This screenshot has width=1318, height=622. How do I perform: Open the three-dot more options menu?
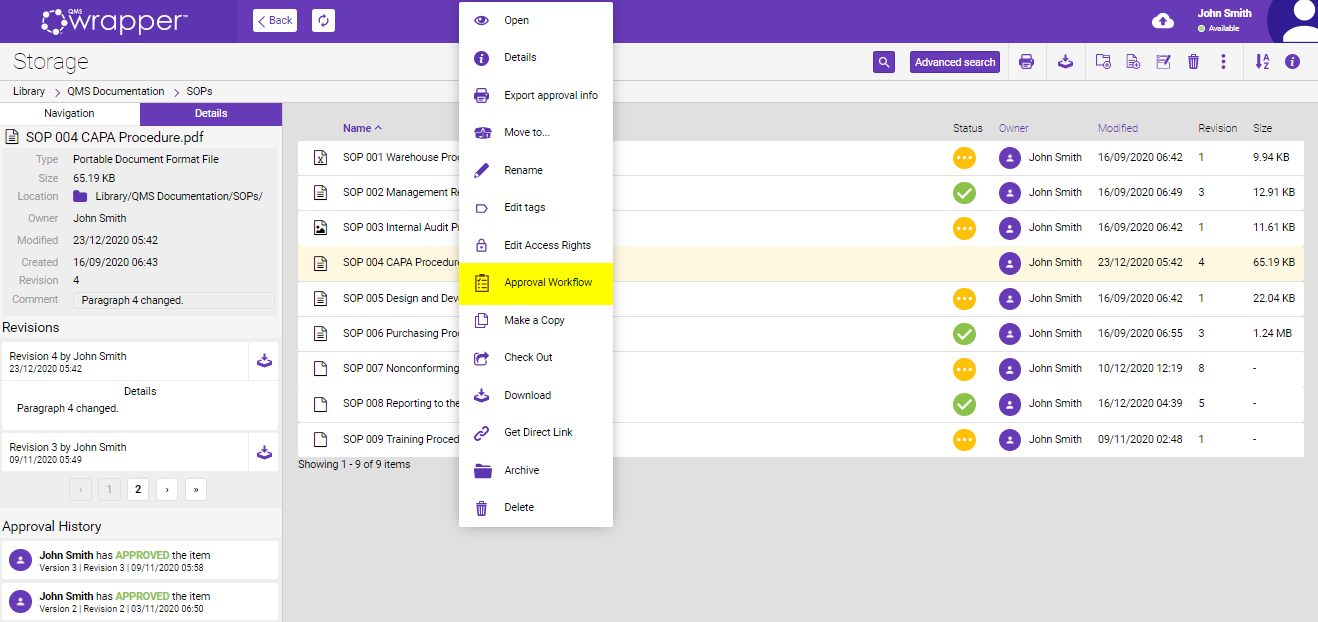[x=1223, y=62]
